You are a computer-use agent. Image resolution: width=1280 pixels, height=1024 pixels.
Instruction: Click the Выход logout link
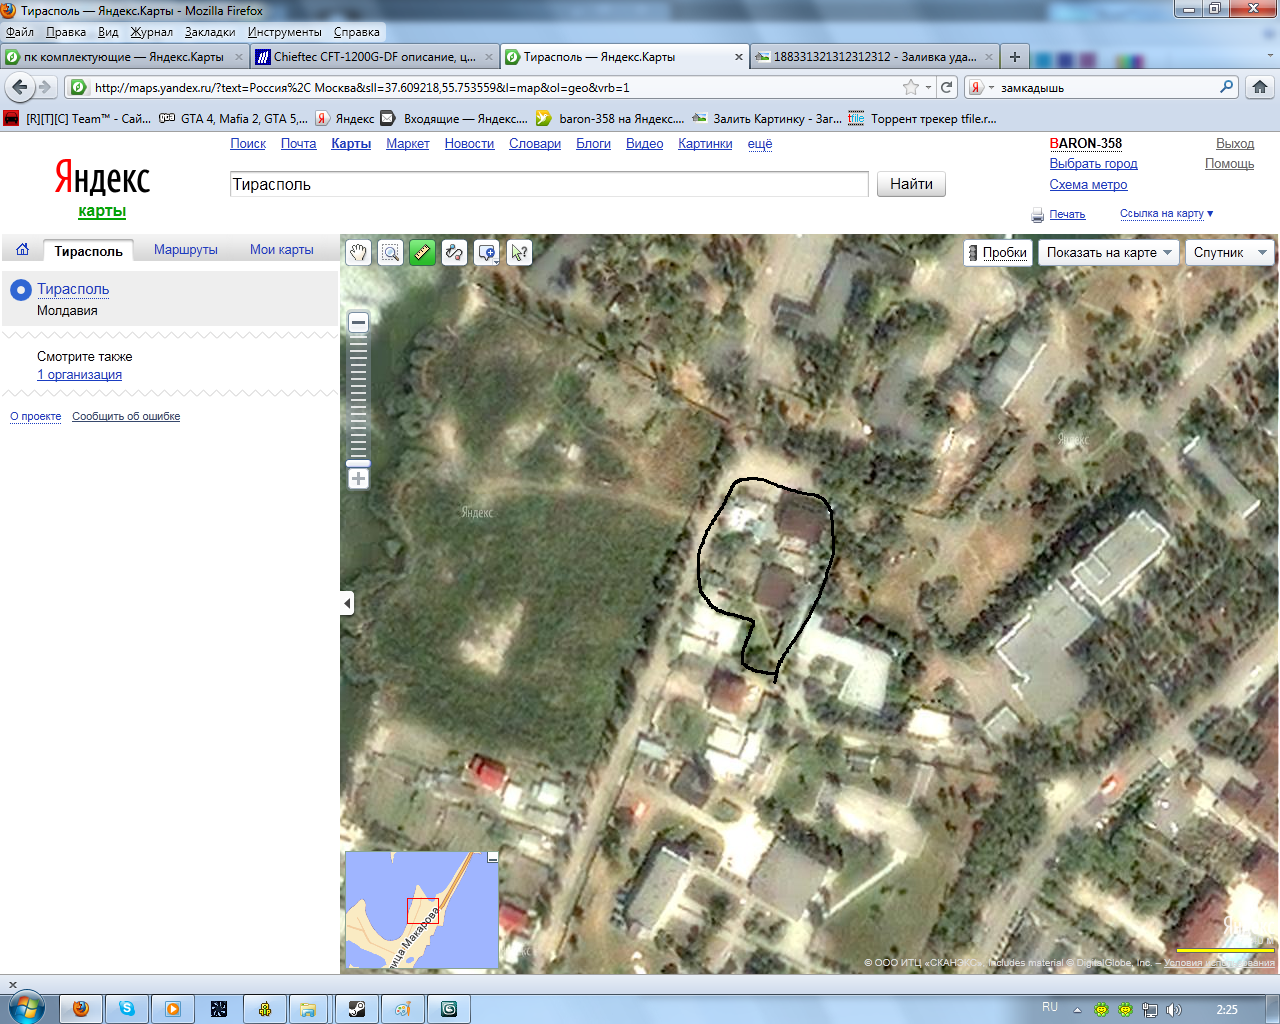[x=1235, y=144]
